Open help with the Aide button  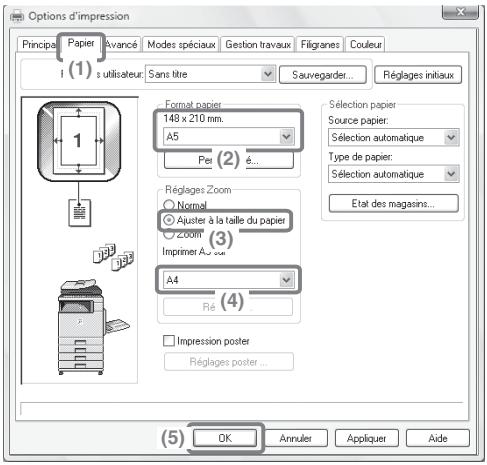(x=438, y=438)
